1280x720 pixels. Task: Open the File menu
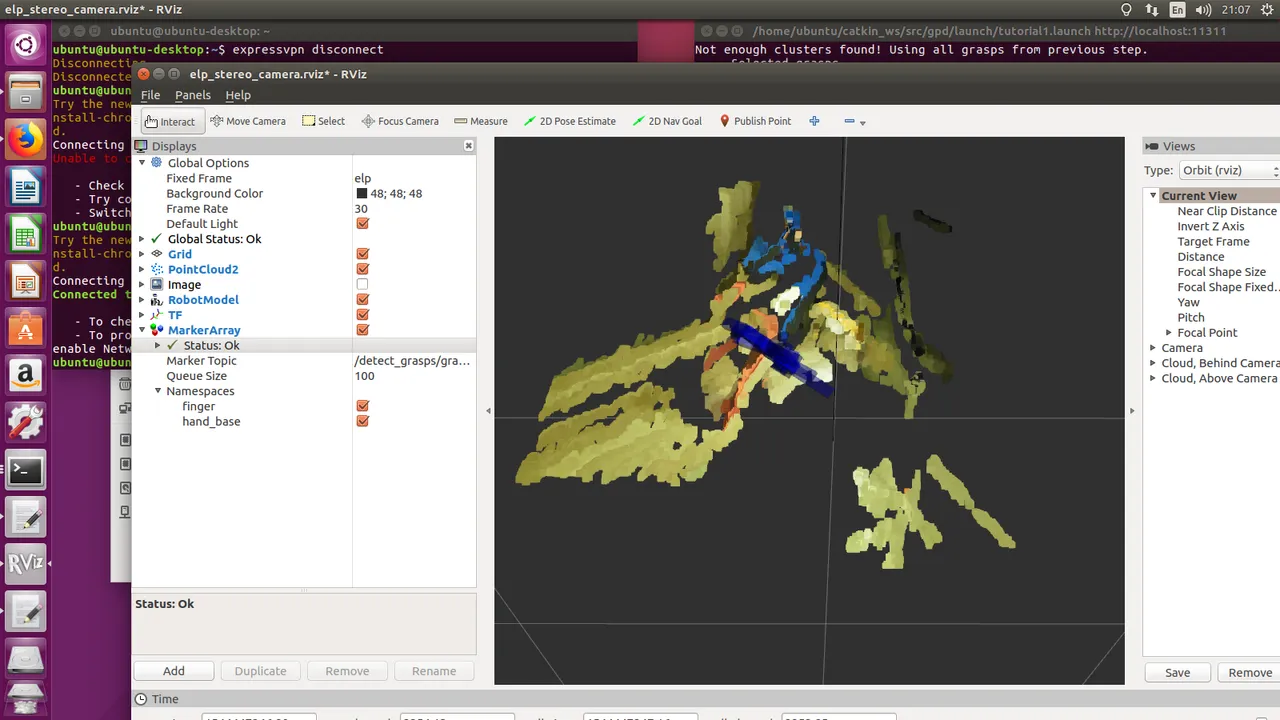(150, 95)
